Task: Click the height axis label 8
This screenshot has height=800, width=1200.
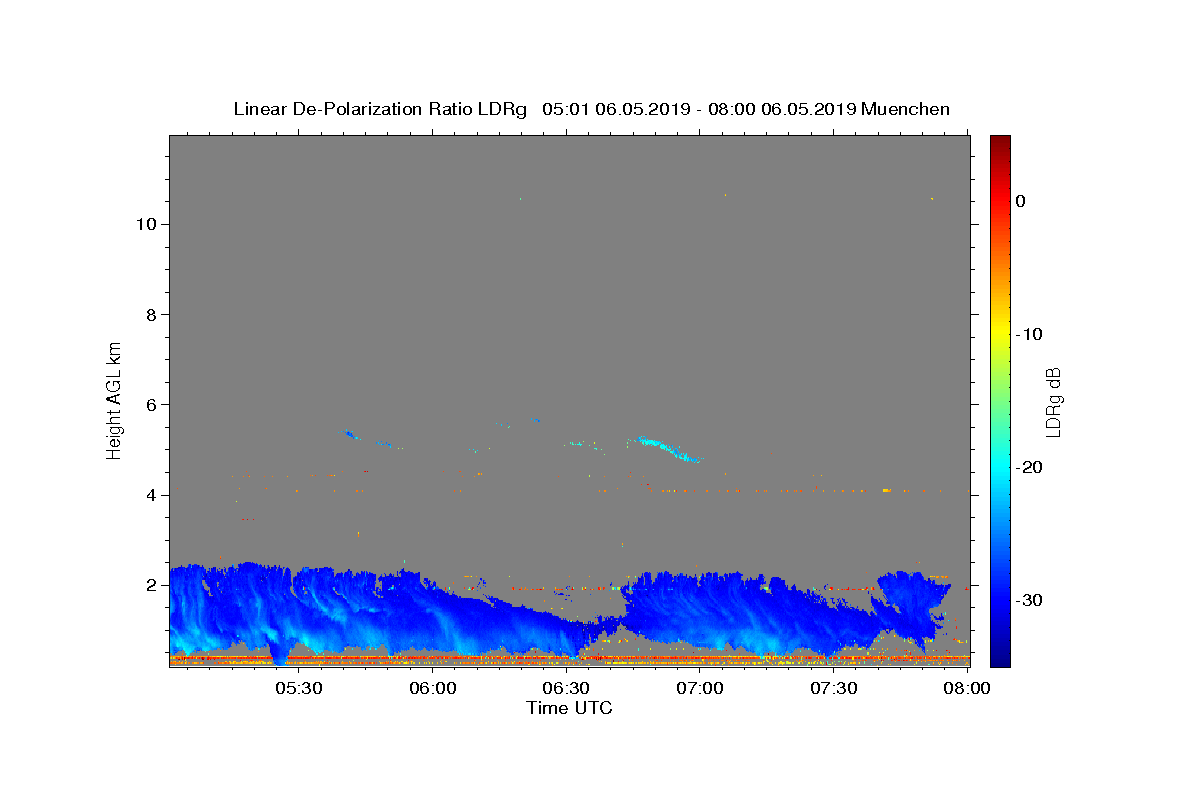Action: tap(151, 314)
